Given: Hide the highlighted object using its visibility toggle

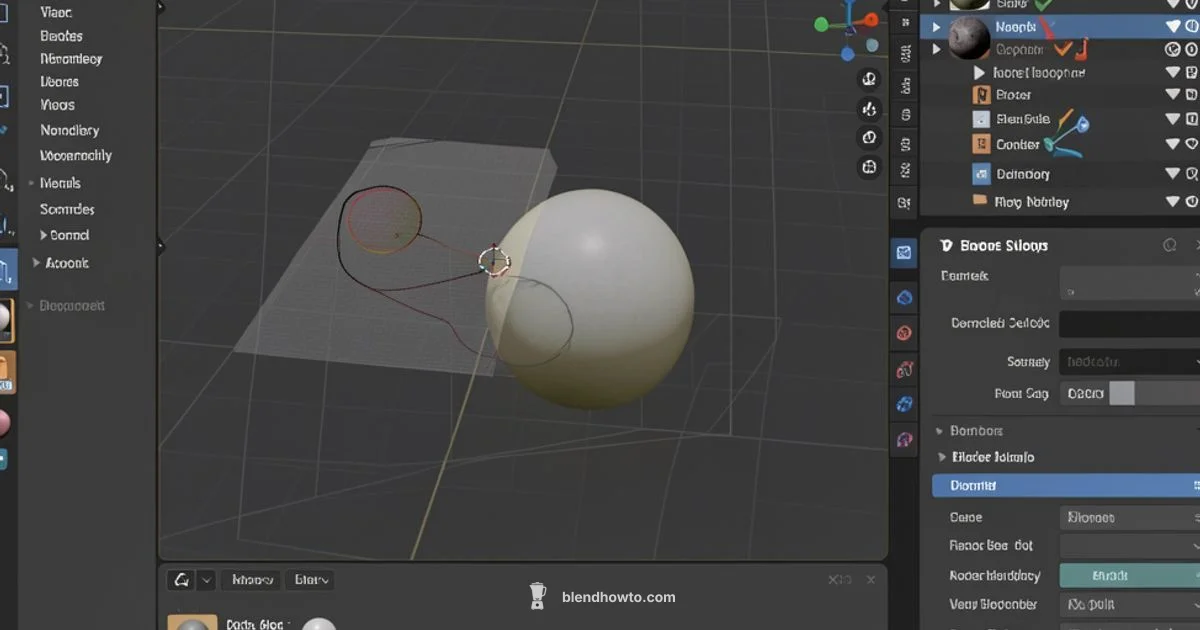Looking at the screenshot, I should pos(1172,27).
